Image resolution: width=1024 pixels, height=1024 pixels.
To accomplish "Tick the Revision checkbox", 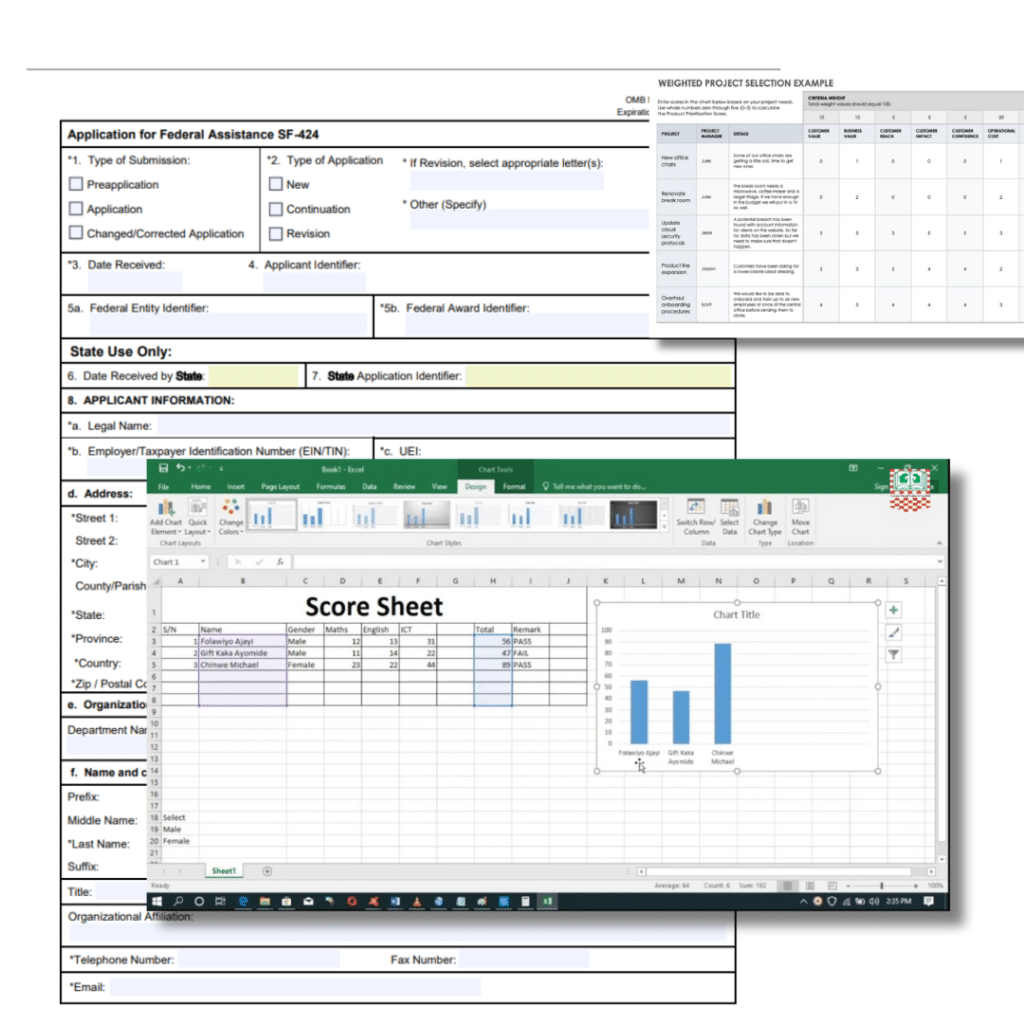I will tap(276, 233).
